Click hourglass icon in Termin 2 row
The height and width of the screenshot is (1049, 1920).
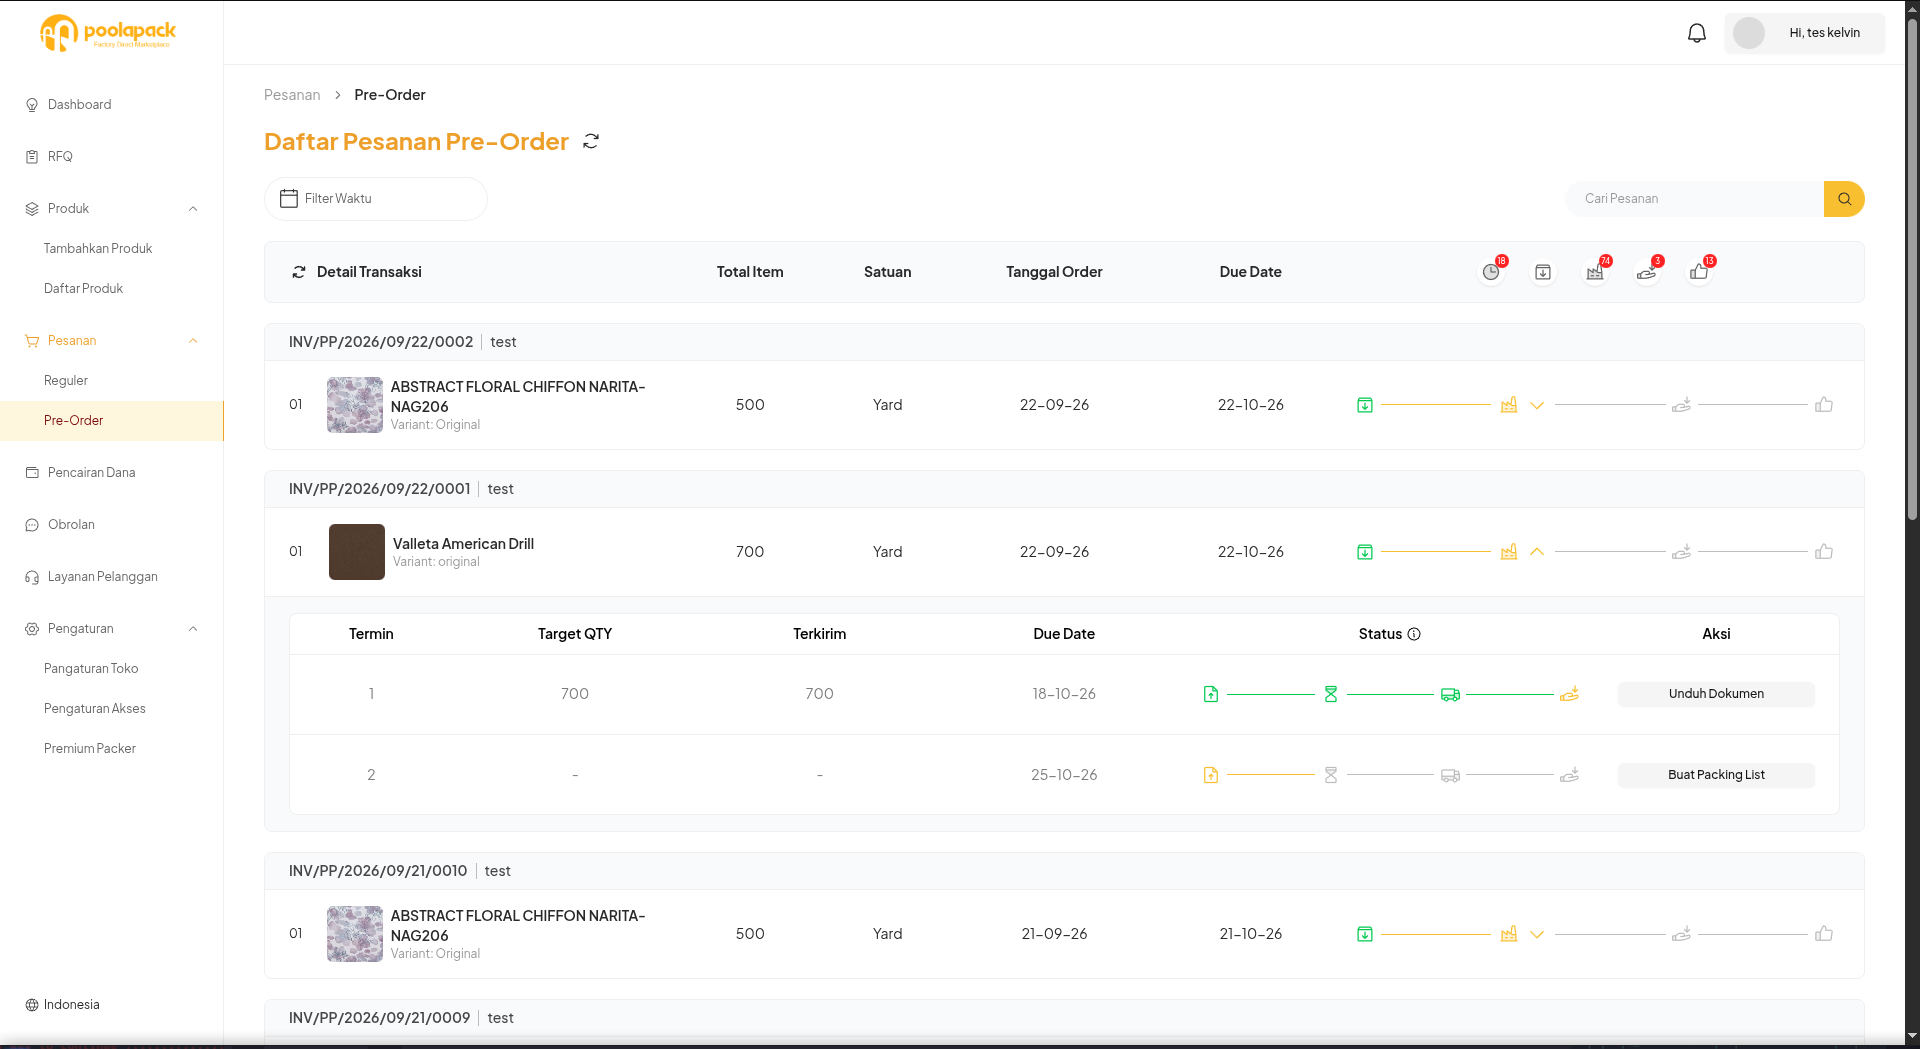click(x=1331, y=775)
